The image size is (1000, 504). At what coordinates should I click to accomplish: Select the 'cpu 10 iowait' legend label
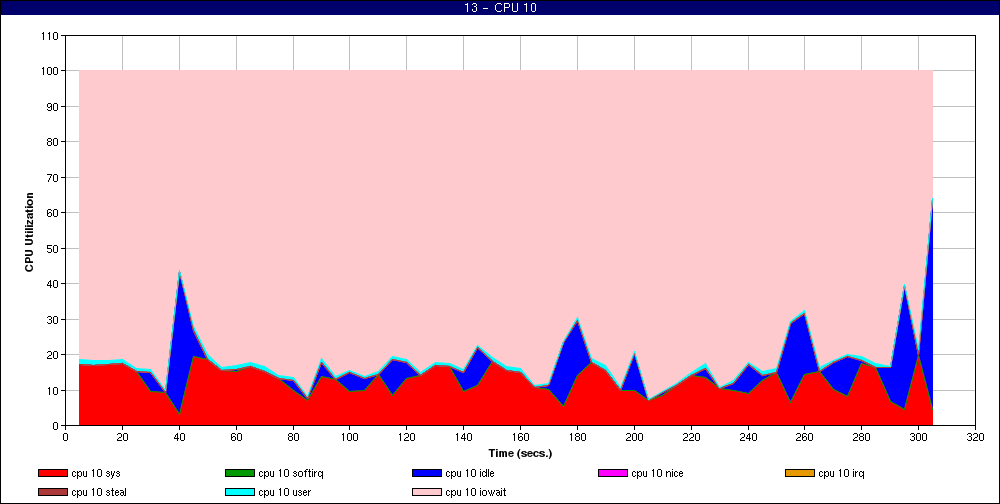(476, 493)
